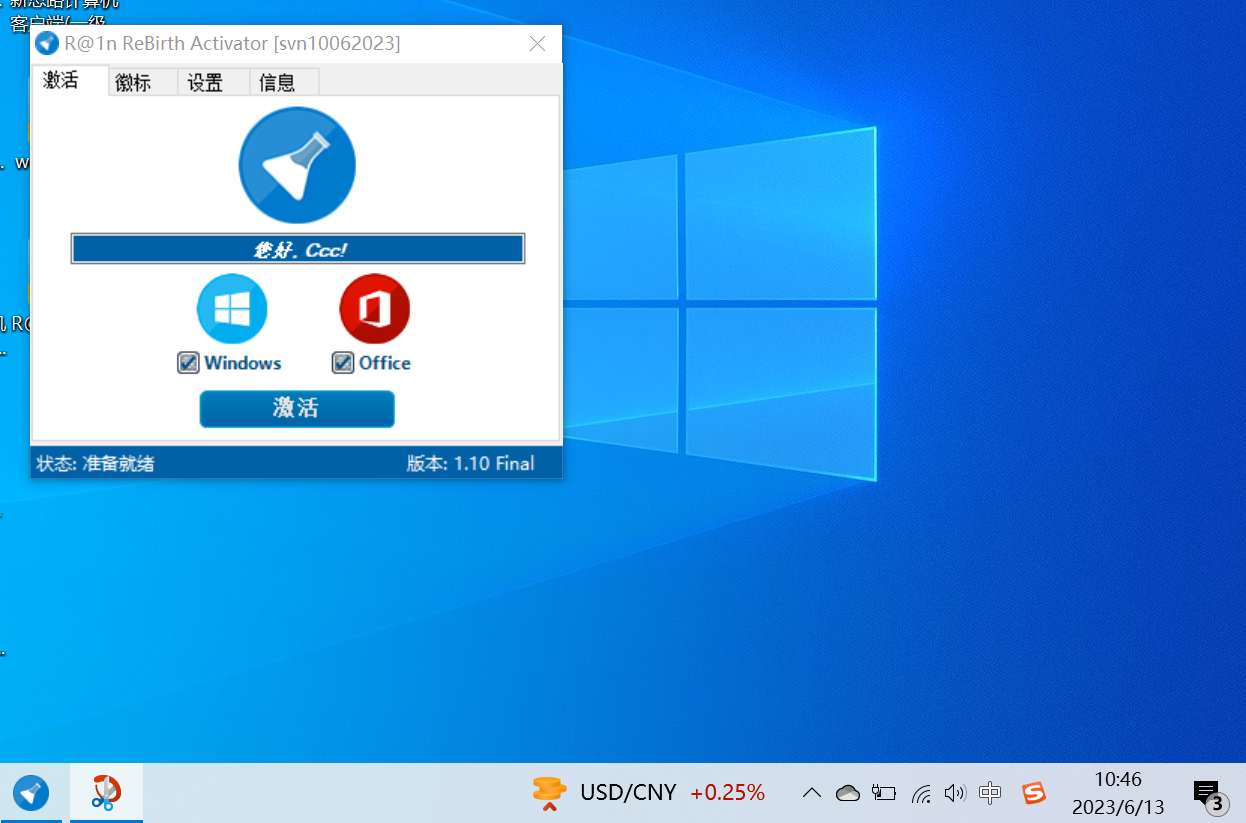Open the USD/CNY +0.25% taskbar widget

(649, 793)
